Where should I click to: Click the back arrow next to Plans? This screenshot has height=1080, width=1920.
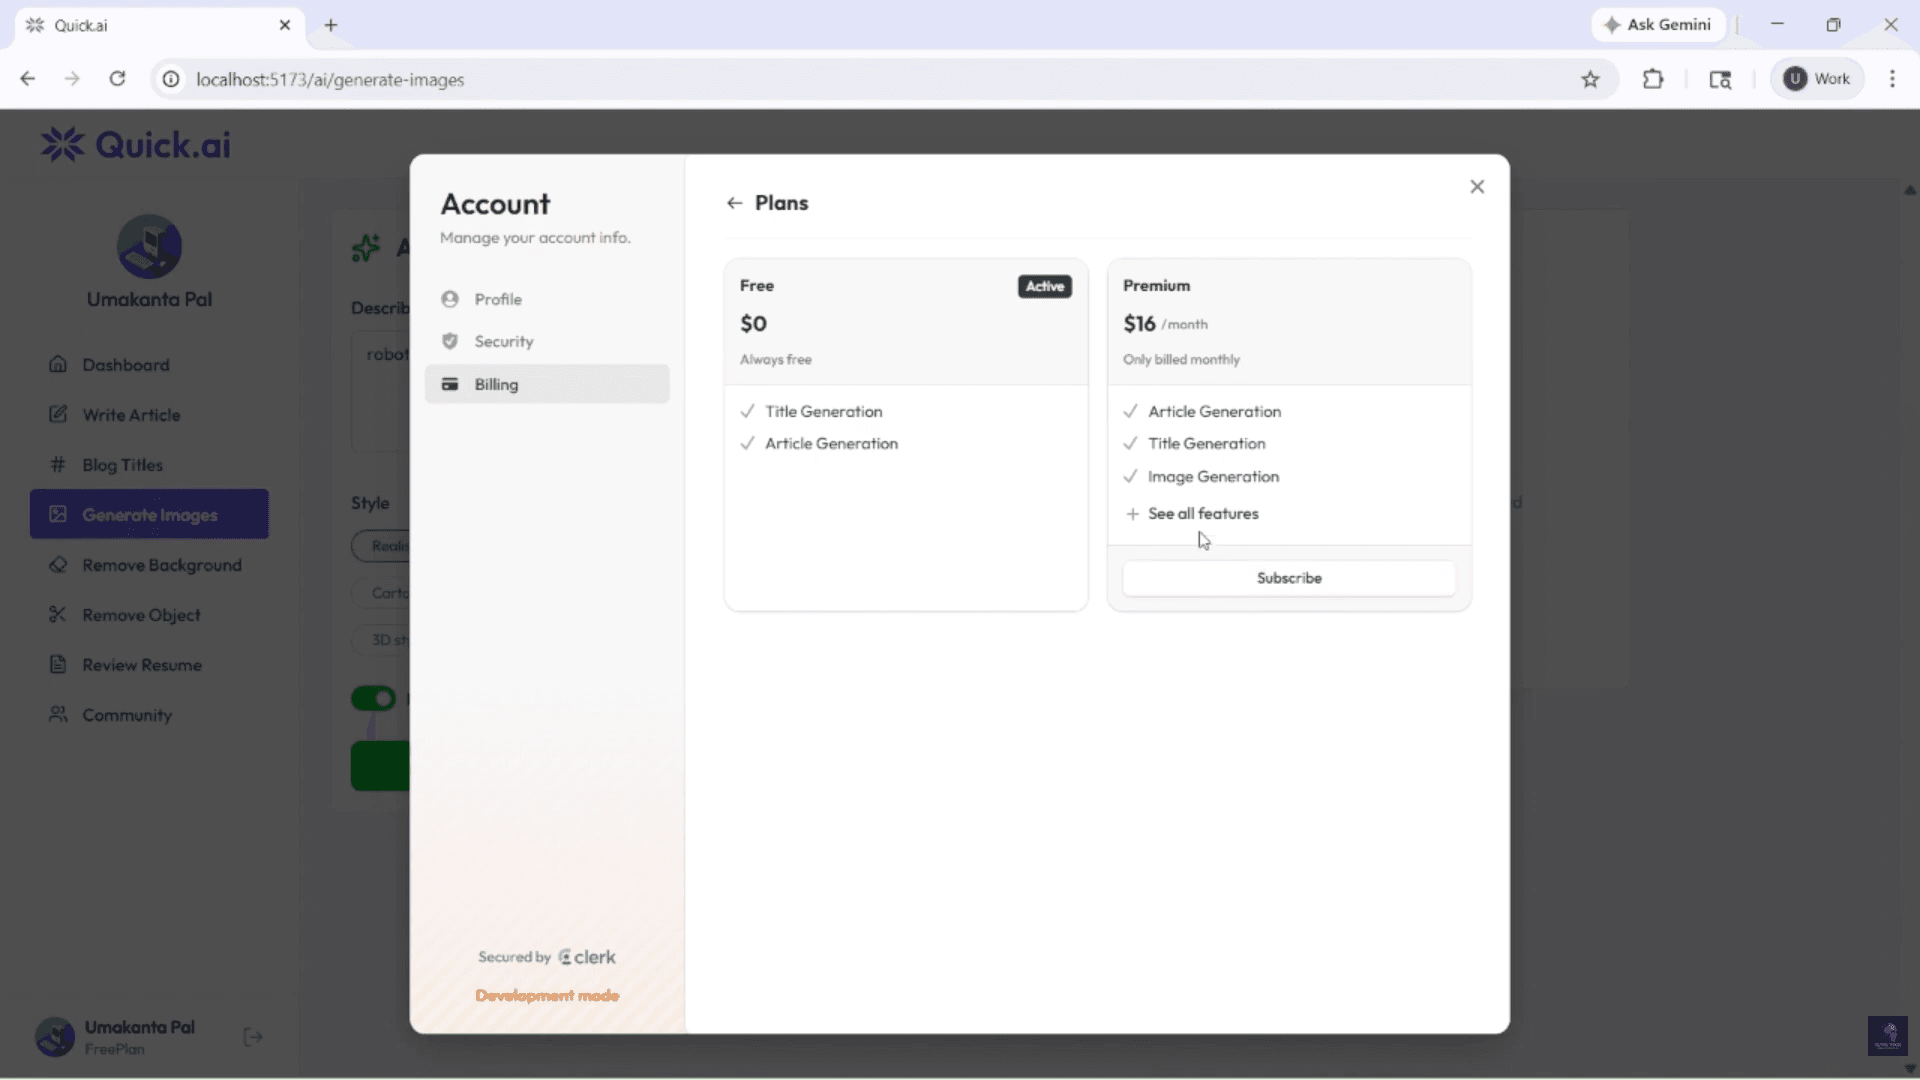[x=734, y=203]
